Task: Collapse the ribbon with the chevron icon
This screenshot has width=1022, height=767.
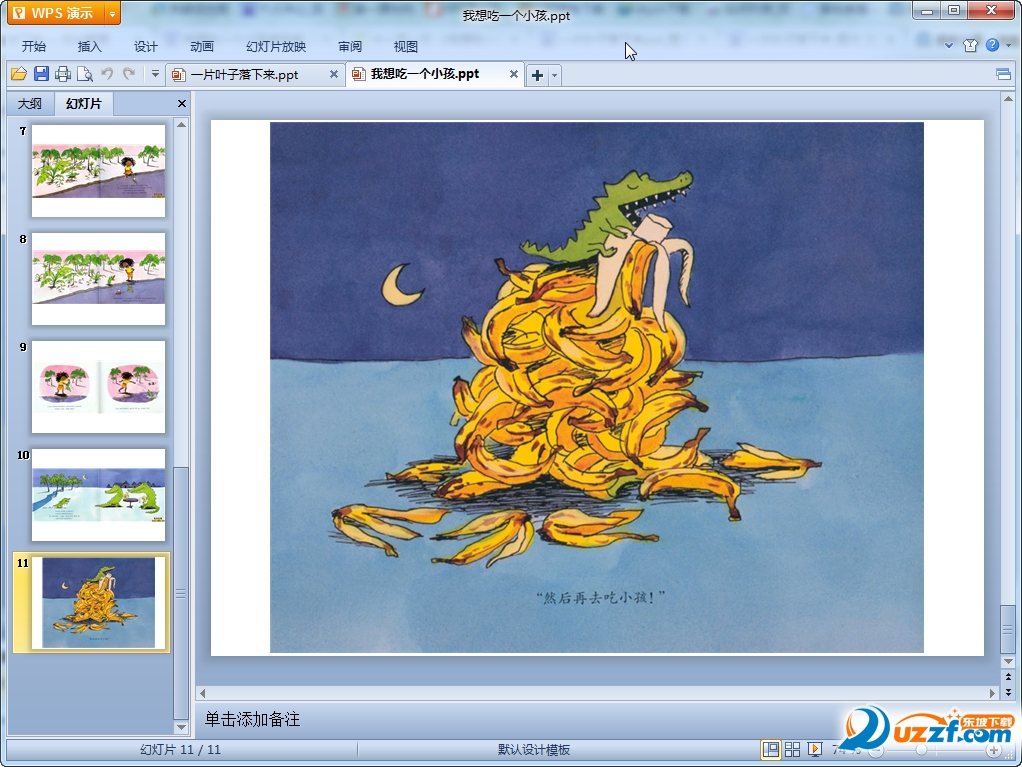Action: (949, 46)
